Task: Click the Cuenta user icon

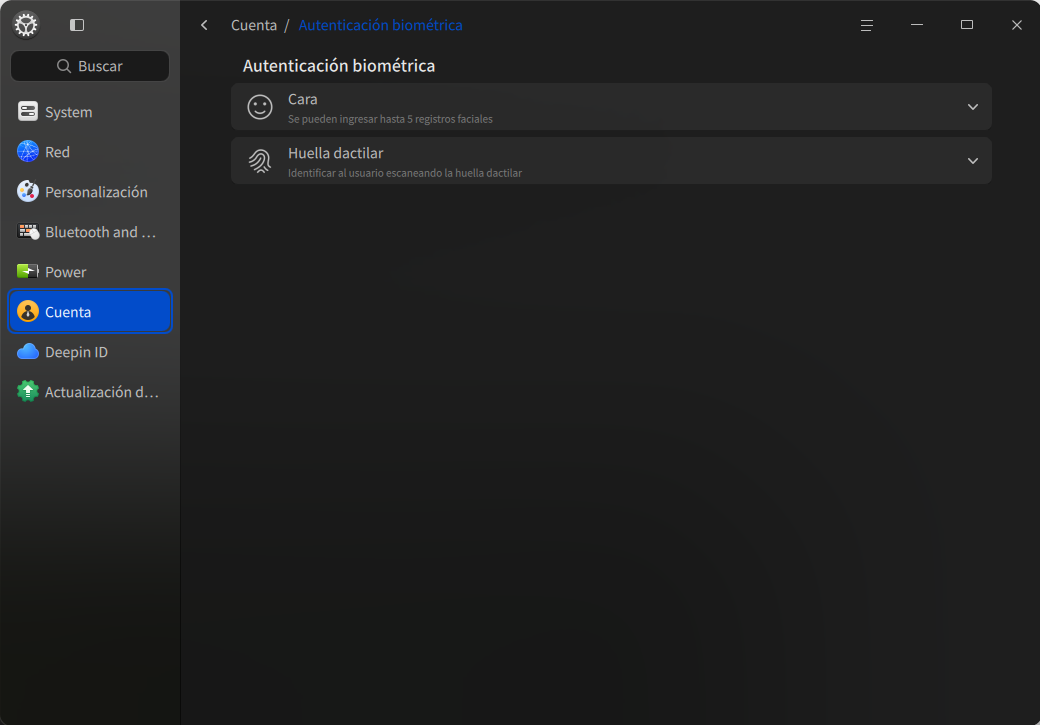Action: pyautogui.click(x=28, y=311)
